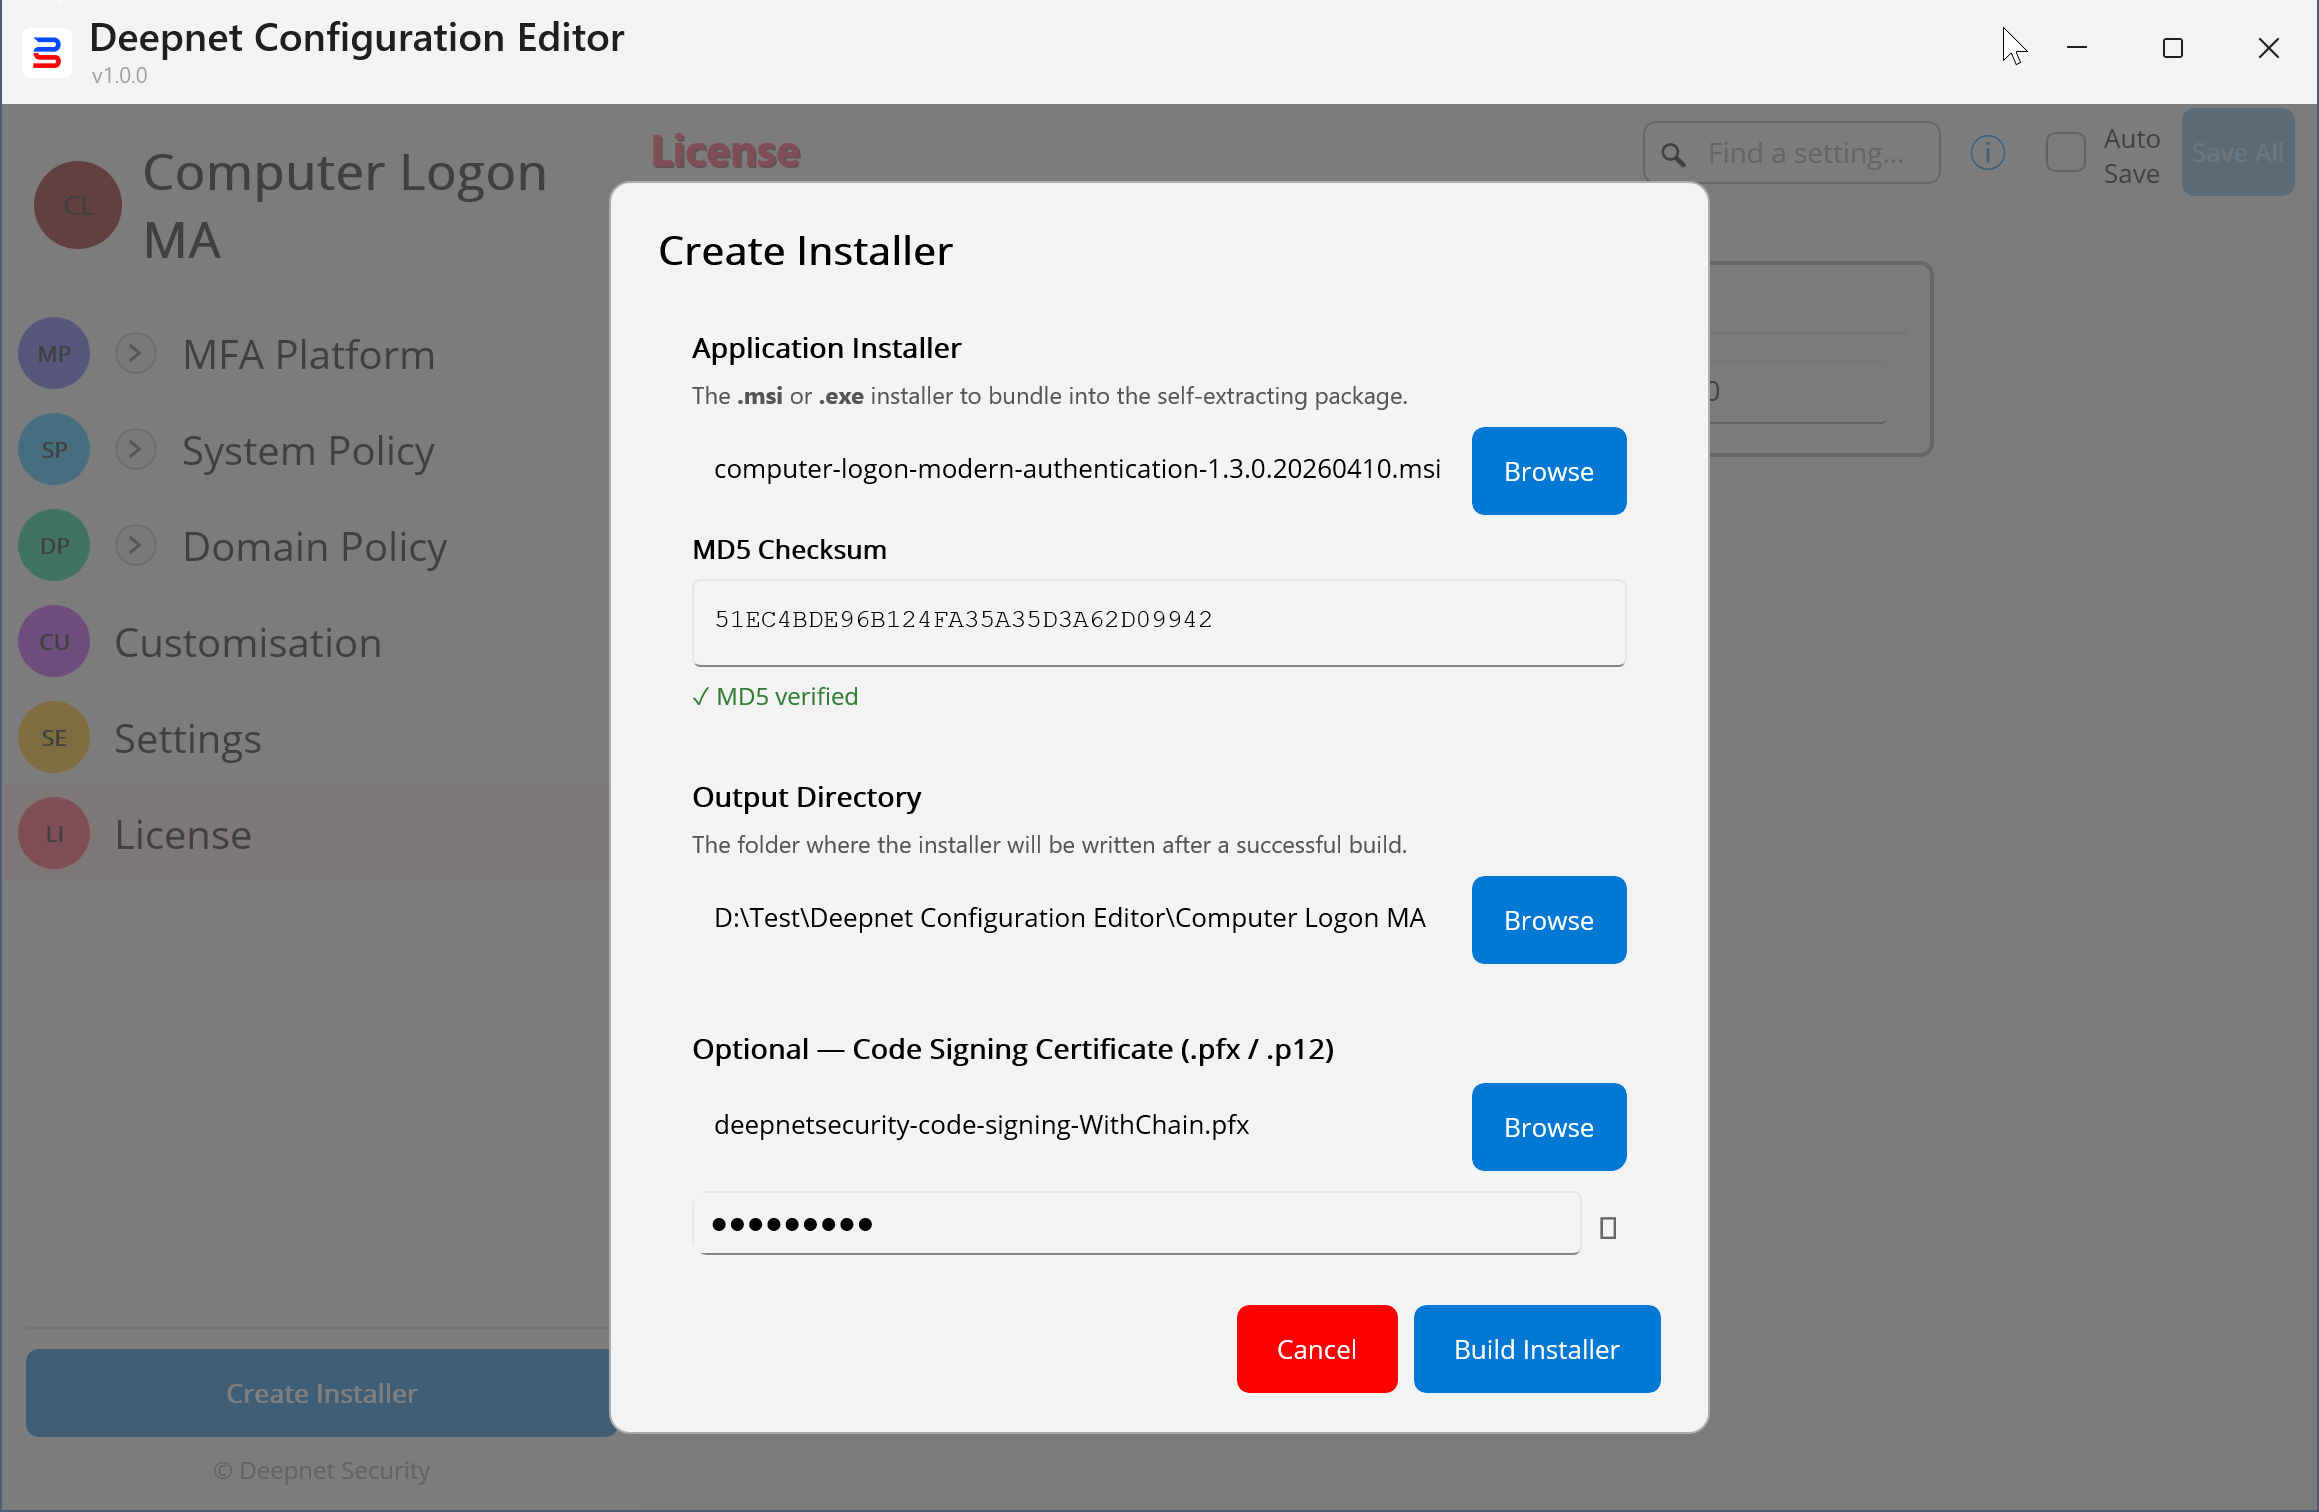Screen dimensions: 2319x1512
Task: Click Build Installer button
Action: 1536,1349
